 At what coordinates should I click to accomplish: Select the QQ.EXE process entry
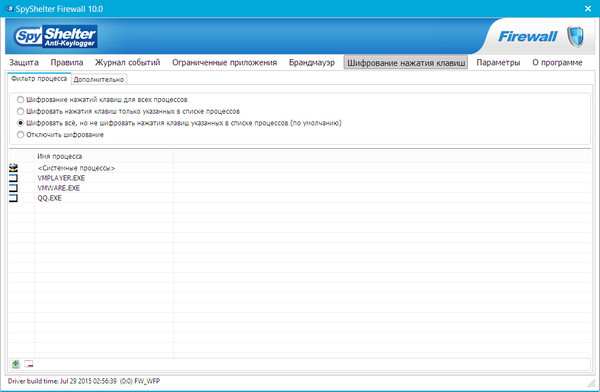49,198
